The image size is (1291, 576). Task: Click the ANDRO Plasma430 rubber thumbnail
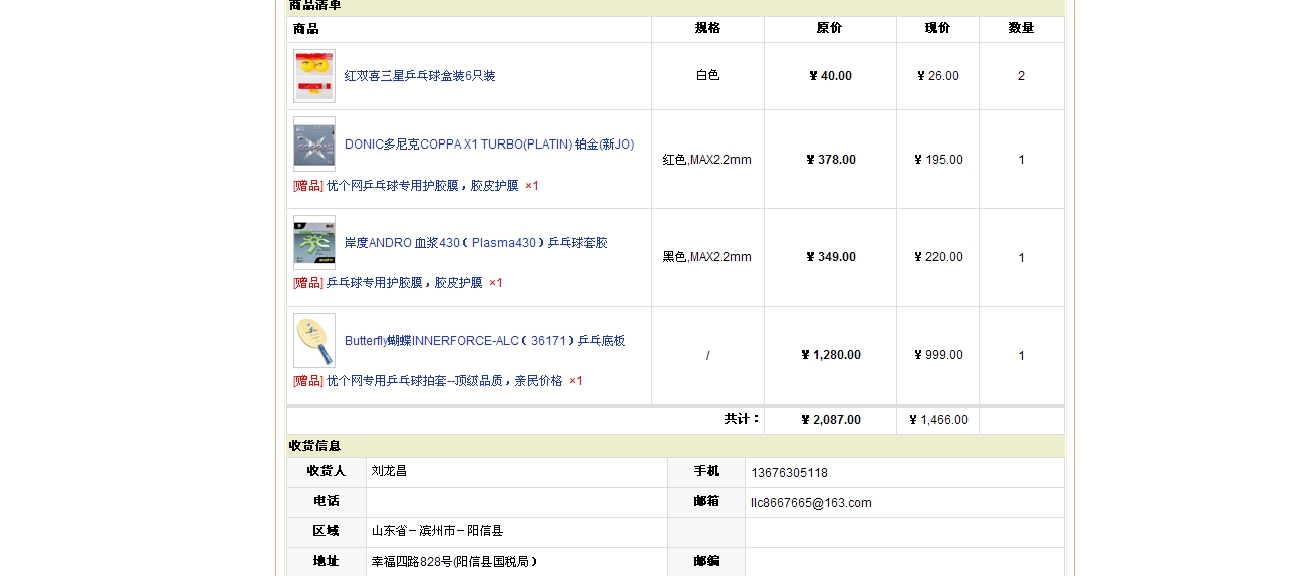point(314,243)
